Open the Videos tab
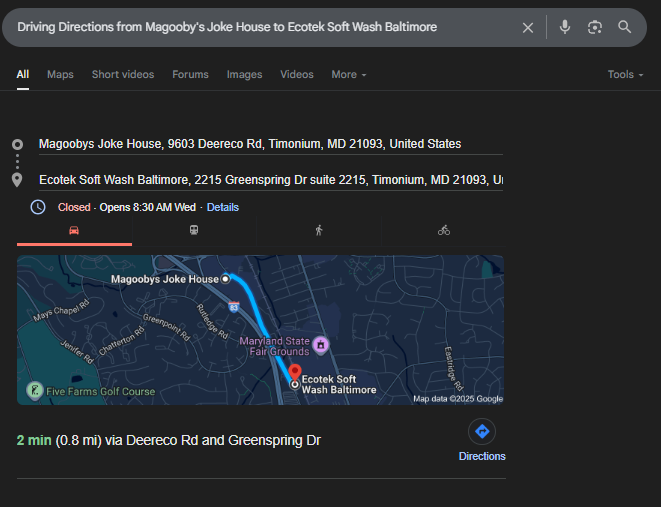 (297, 75)
